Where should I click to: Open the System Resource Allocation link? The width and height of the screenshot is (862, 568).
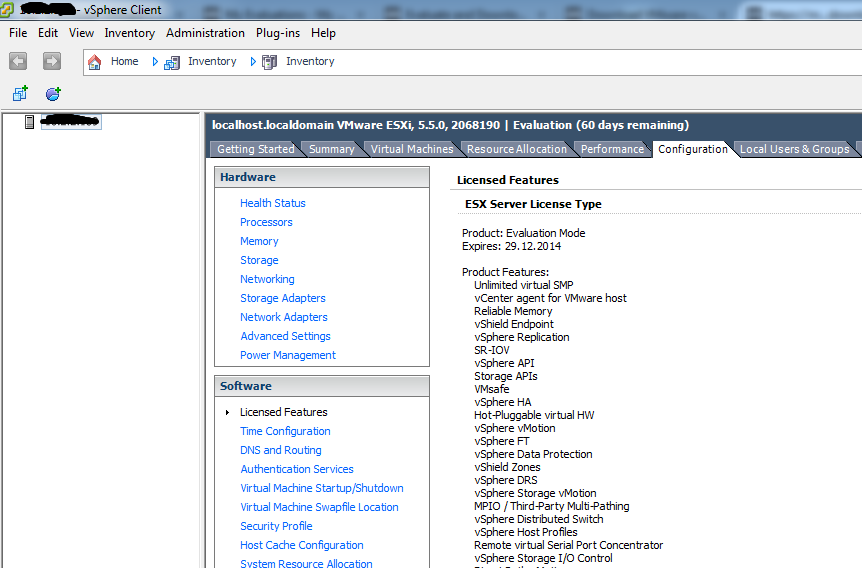tap(306, 563)
